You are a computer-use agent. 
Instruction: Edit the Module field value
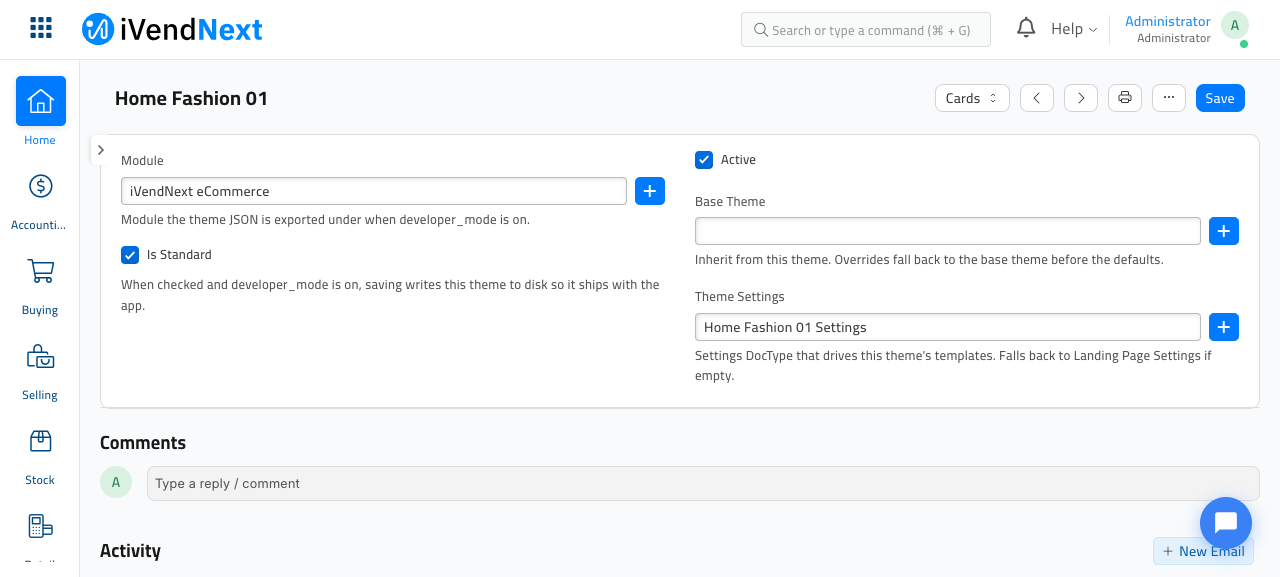pyautogui.click(x=374, y=191)
